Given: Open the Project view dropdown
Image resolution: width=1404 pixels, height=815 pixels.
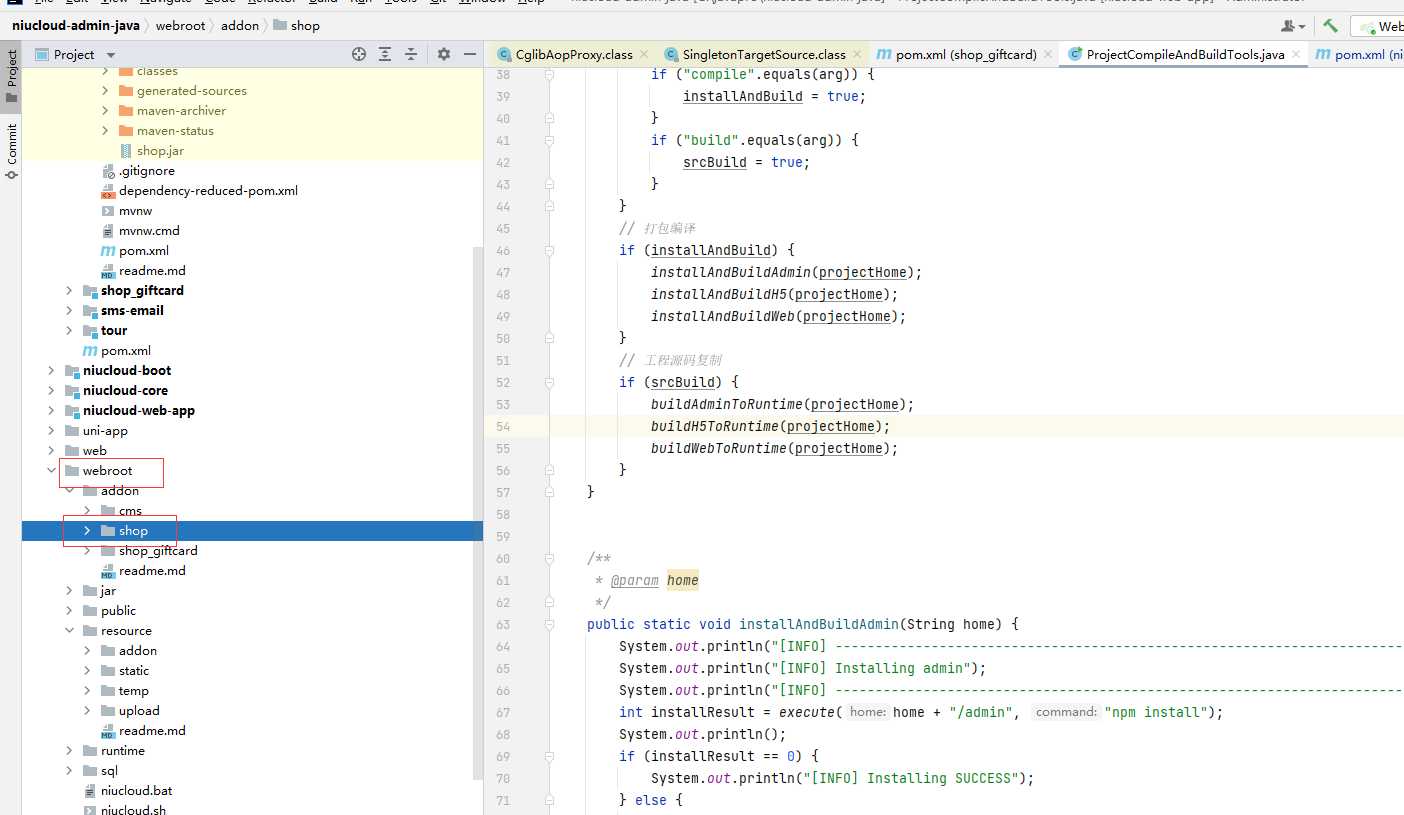Looking at the screenshot, I should pyautogui.click(x=111, y=55).
